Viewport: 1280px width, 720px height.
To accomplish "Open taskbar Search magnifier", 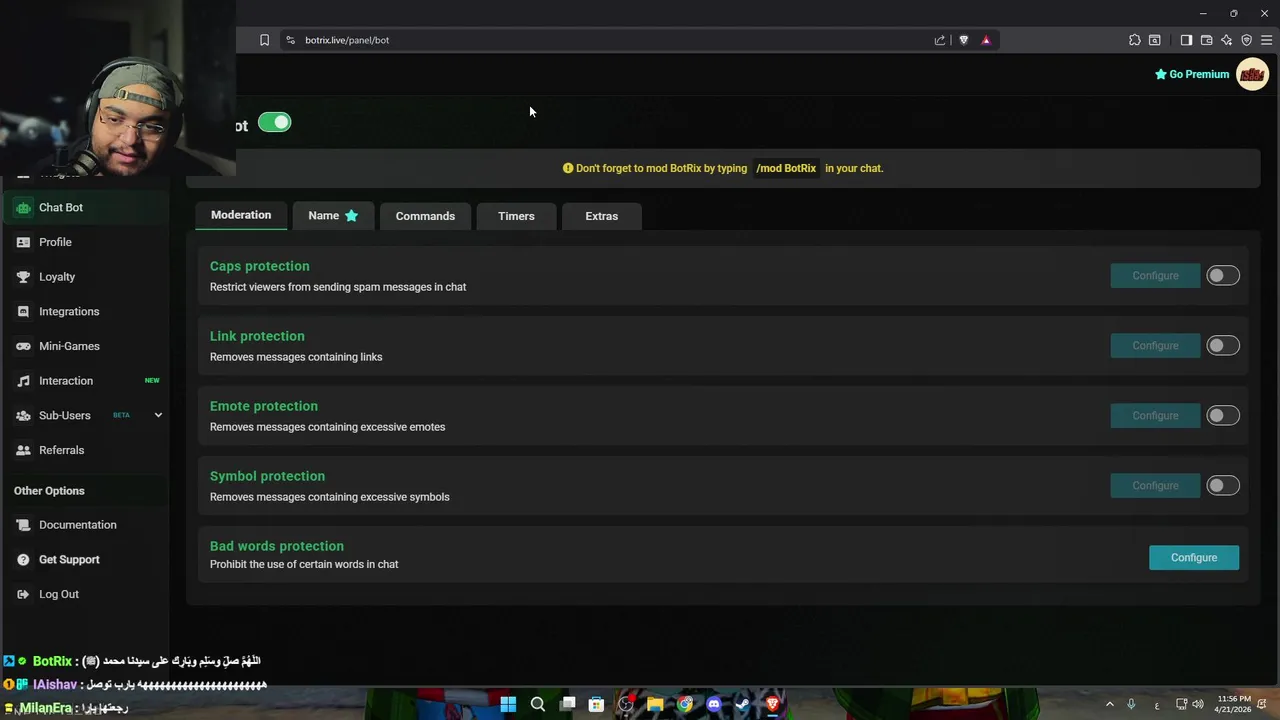I will pos(538,704).
